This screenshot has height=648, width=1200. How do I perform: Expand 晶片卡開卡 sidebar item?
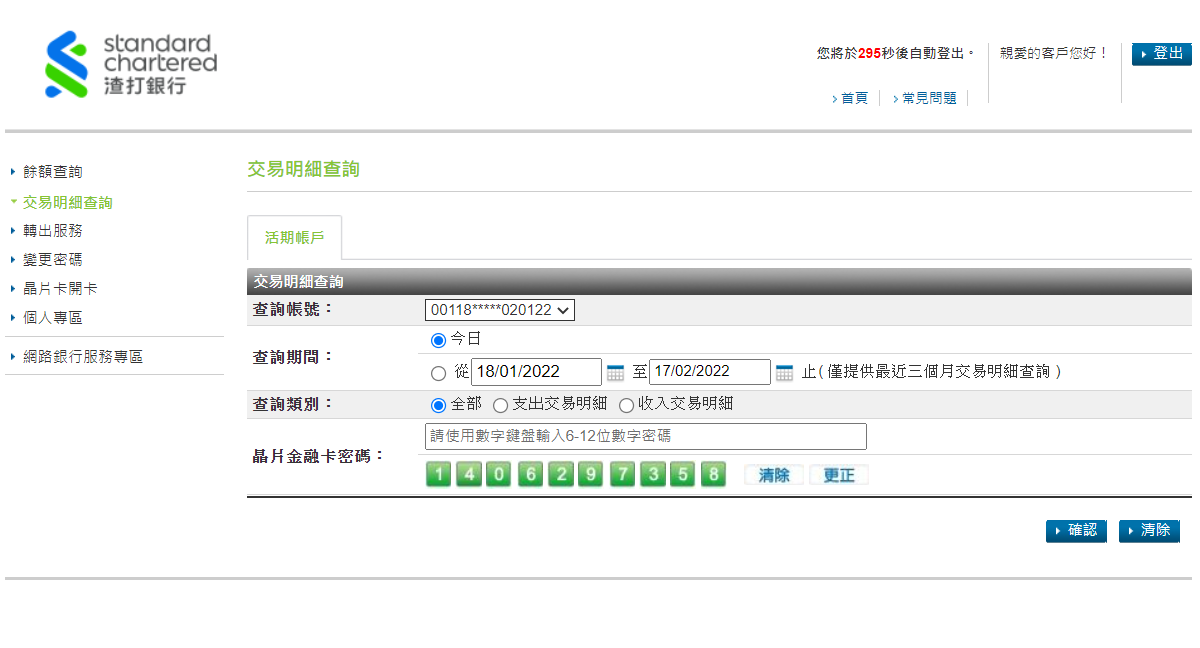click(60, 289)
